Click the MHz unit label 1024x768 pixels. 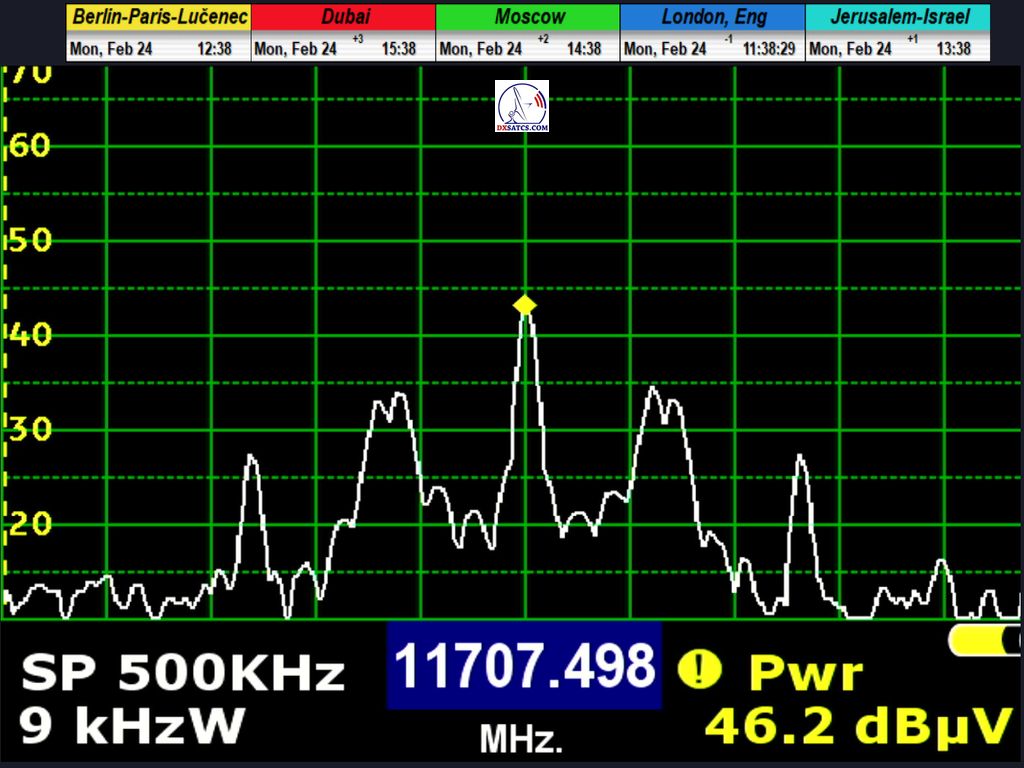pos(521,740)
